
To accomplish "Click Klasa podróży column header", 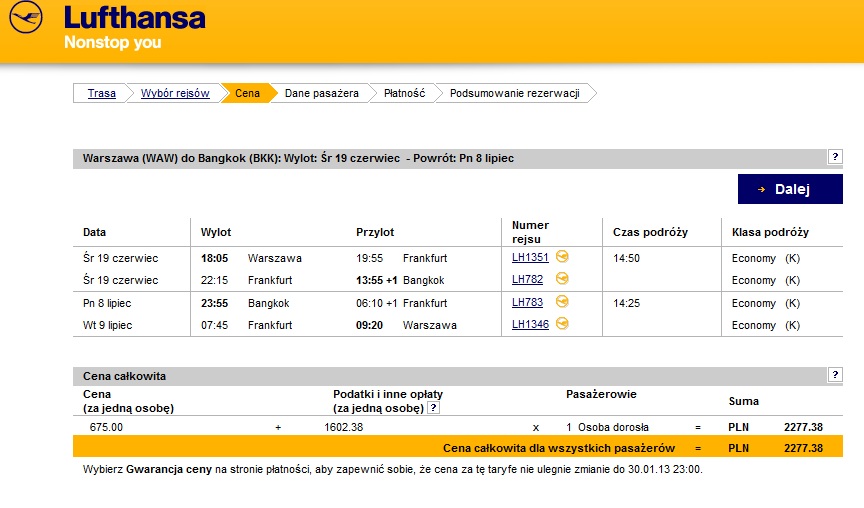I will tap(770, 232).
